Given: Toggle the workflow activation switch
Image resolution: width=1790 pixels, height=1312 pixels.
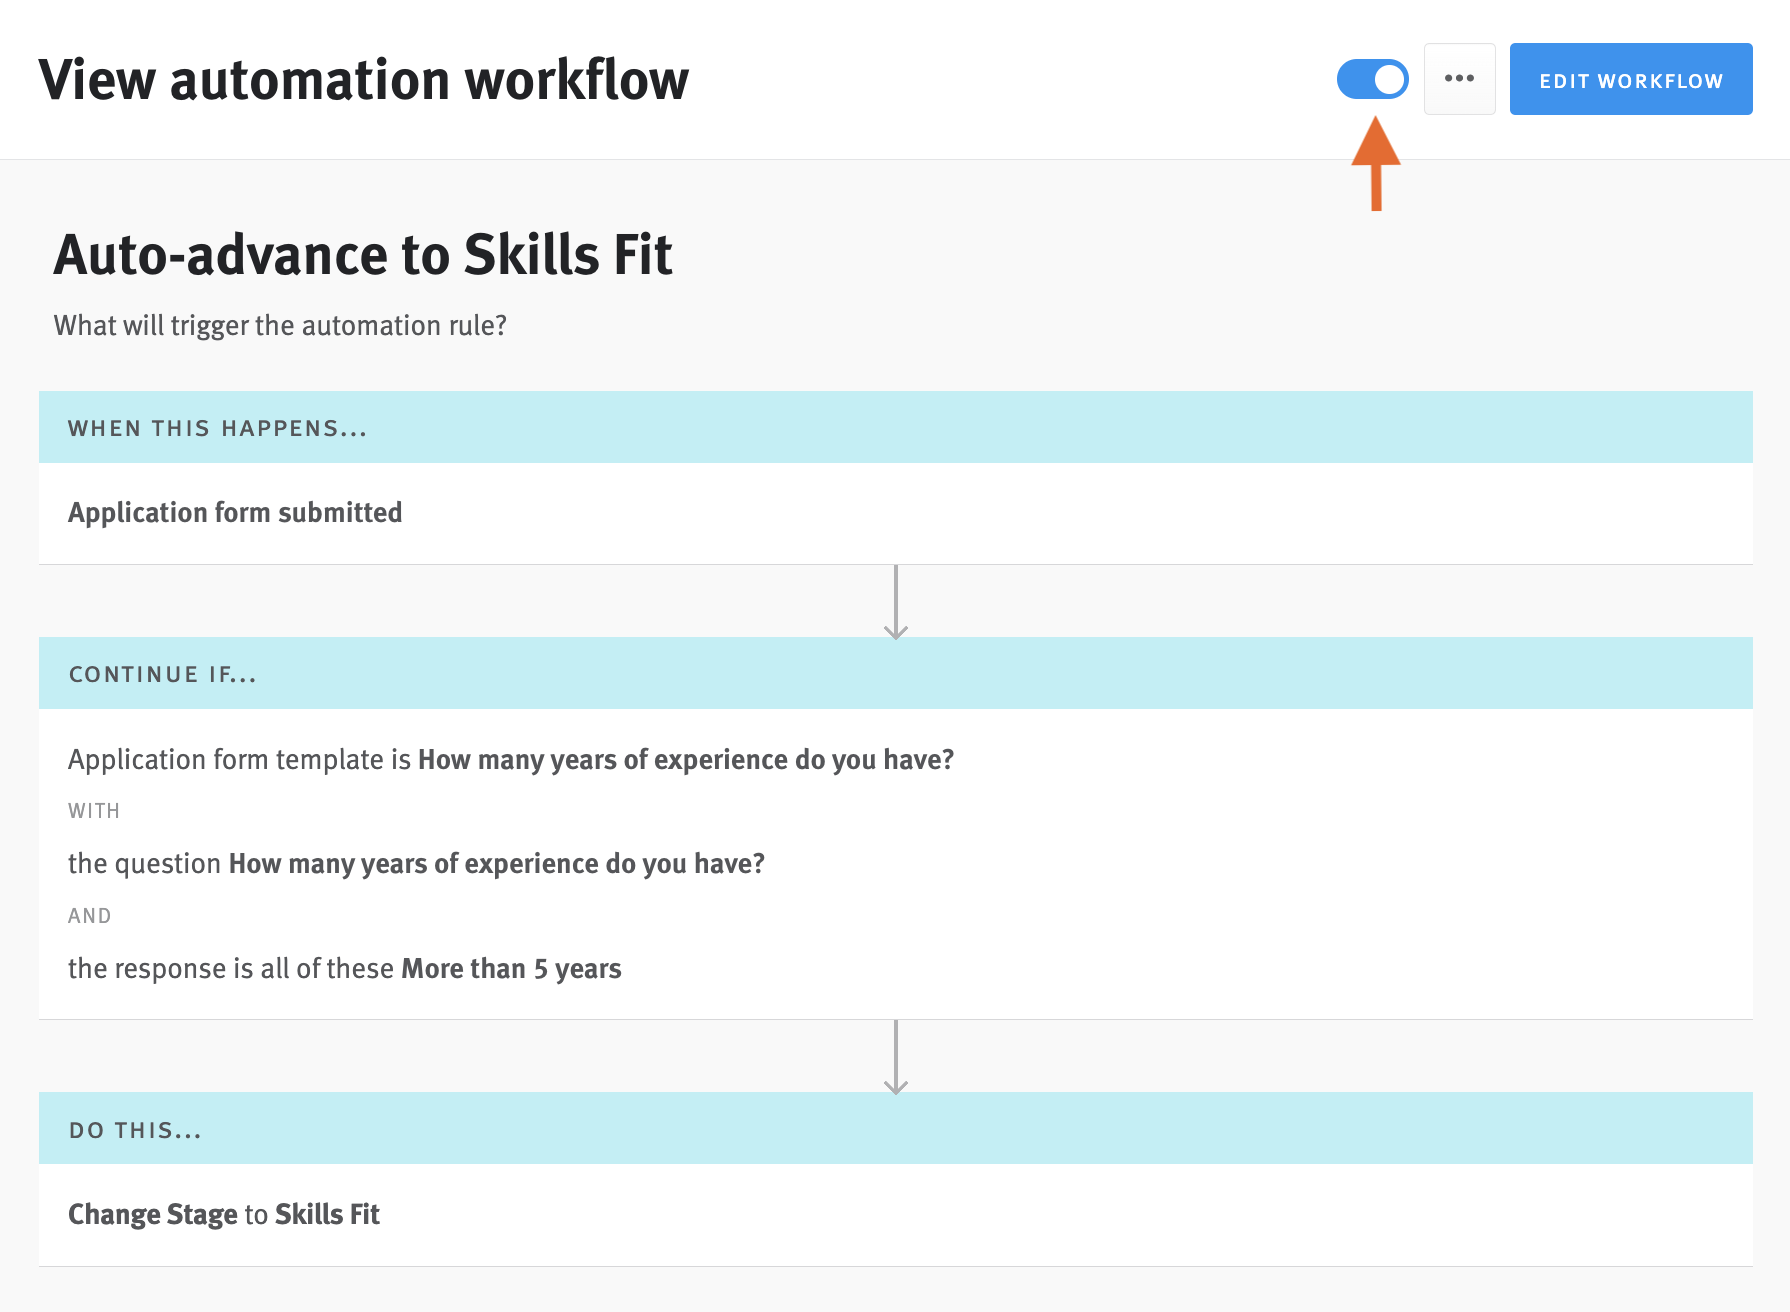Looking at the screenshot, I should (1373, 79).
